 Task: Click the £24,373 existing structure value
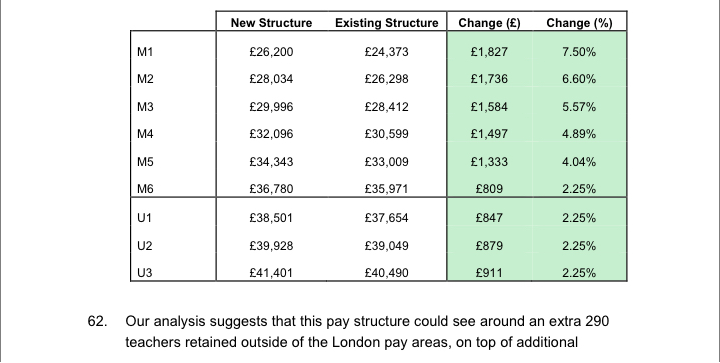pyautogui.click(x=387, y=52)
